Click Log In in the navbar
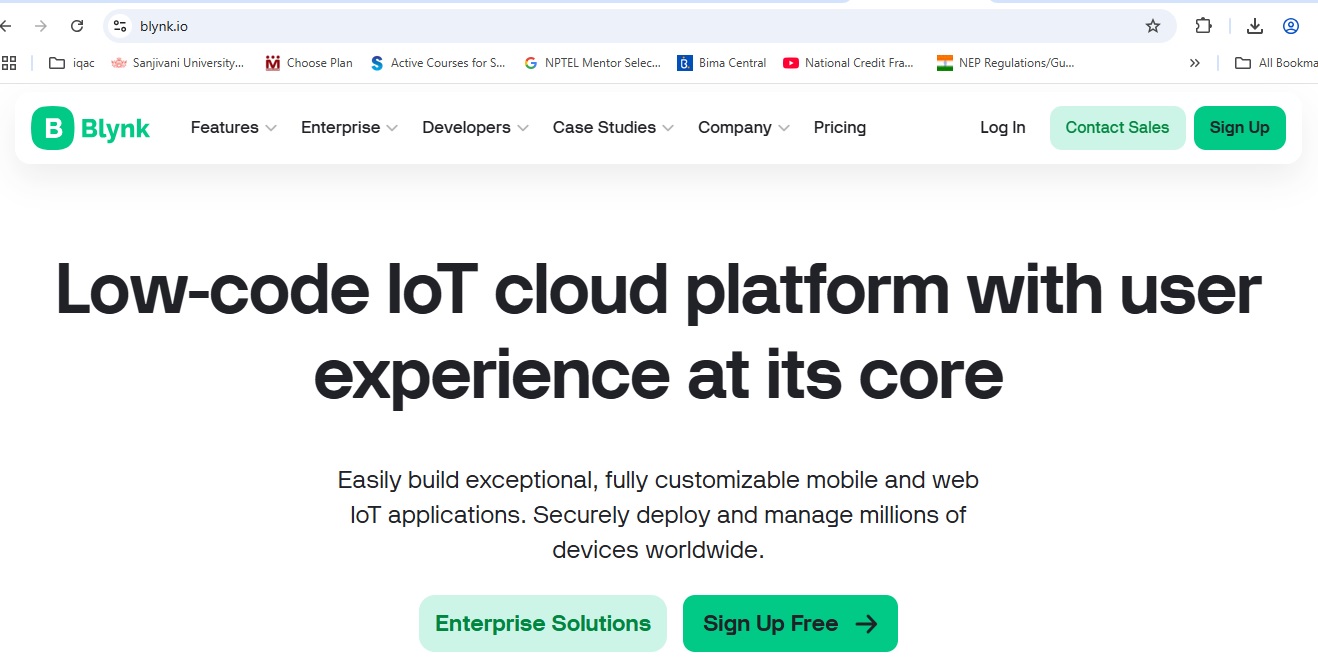This screenshot has width=1318, height=662. point(1003,128)
